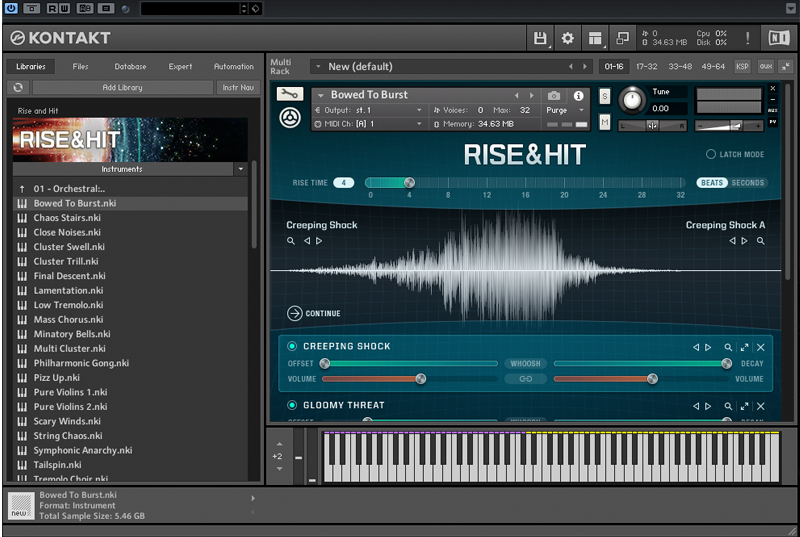Click the exclamation panic button

point(747,38)
